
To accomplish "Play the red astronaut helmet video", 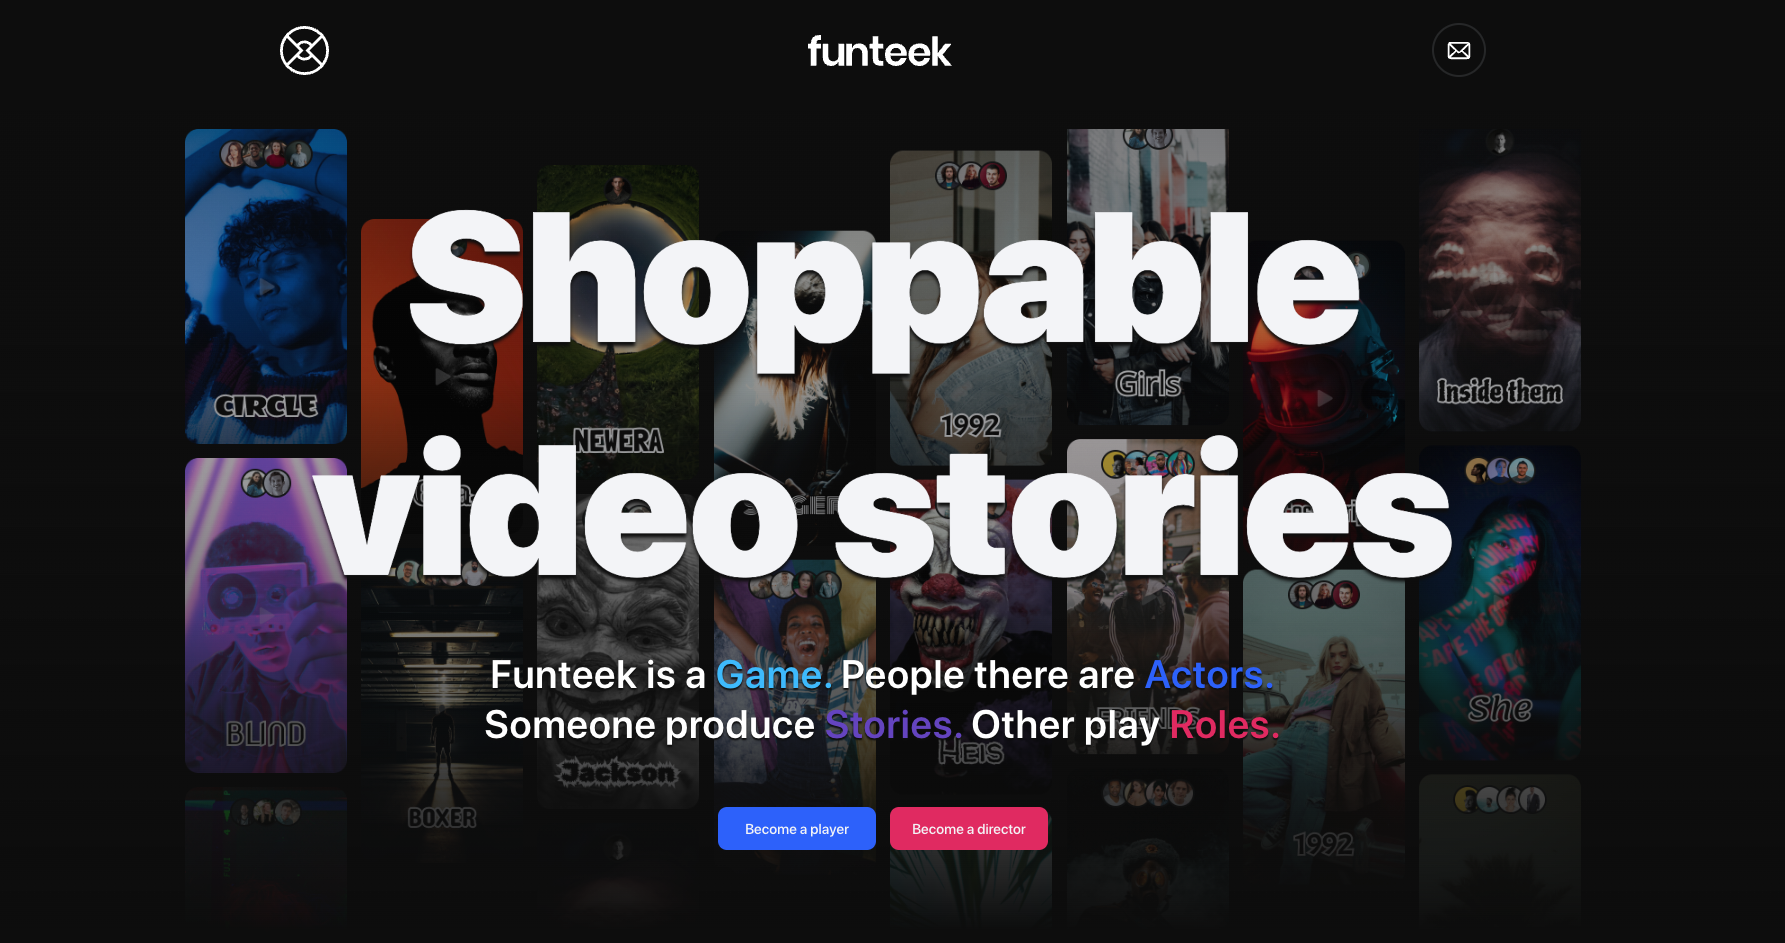I will tap(1324, 399).
